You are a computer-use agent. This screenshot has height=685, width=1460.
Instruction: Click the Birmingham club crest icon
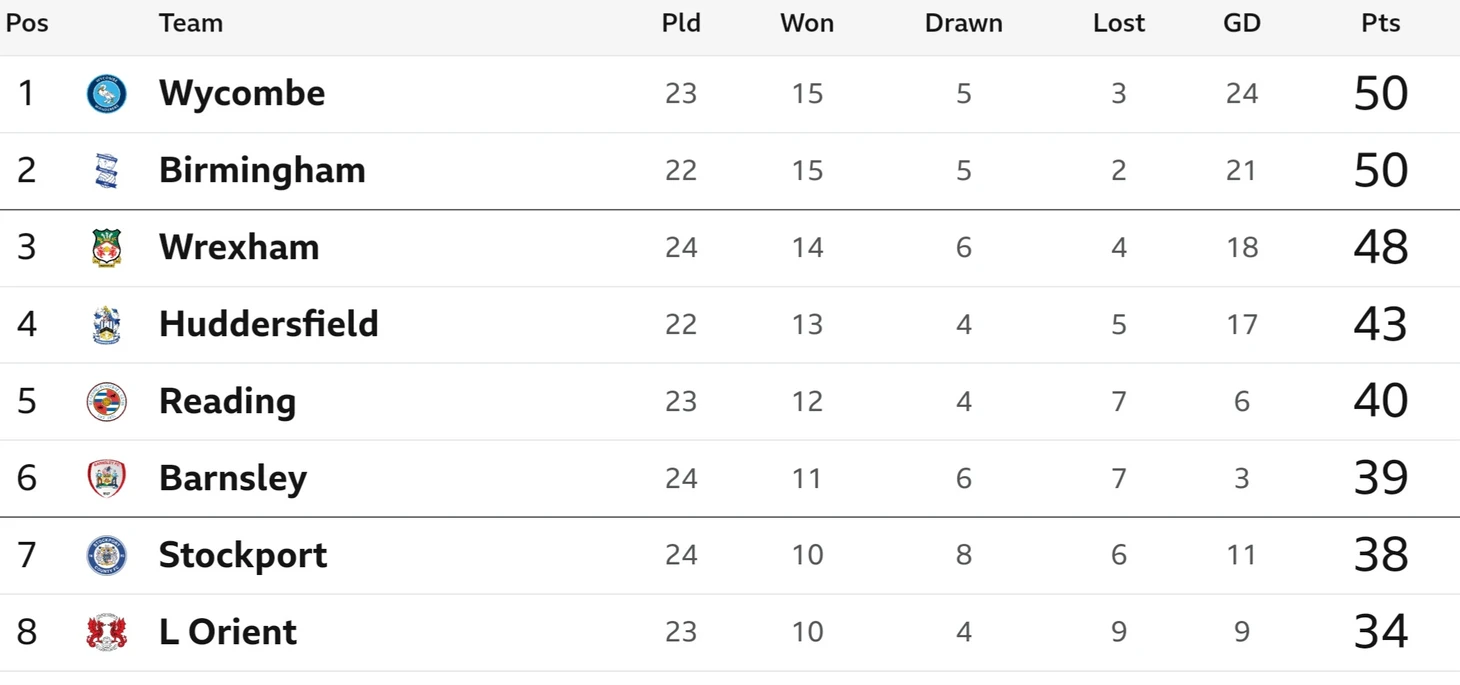pos(106,171)
